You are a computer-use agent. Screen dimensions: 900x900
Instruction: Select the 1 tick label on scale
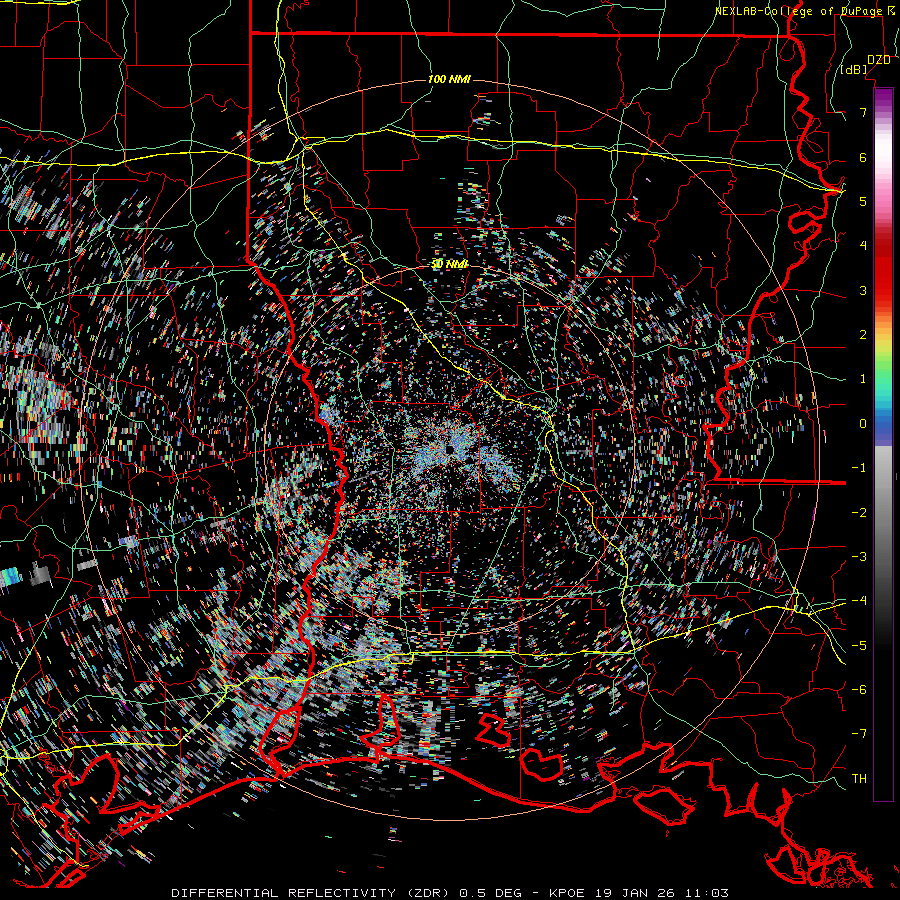coord(863,379)
